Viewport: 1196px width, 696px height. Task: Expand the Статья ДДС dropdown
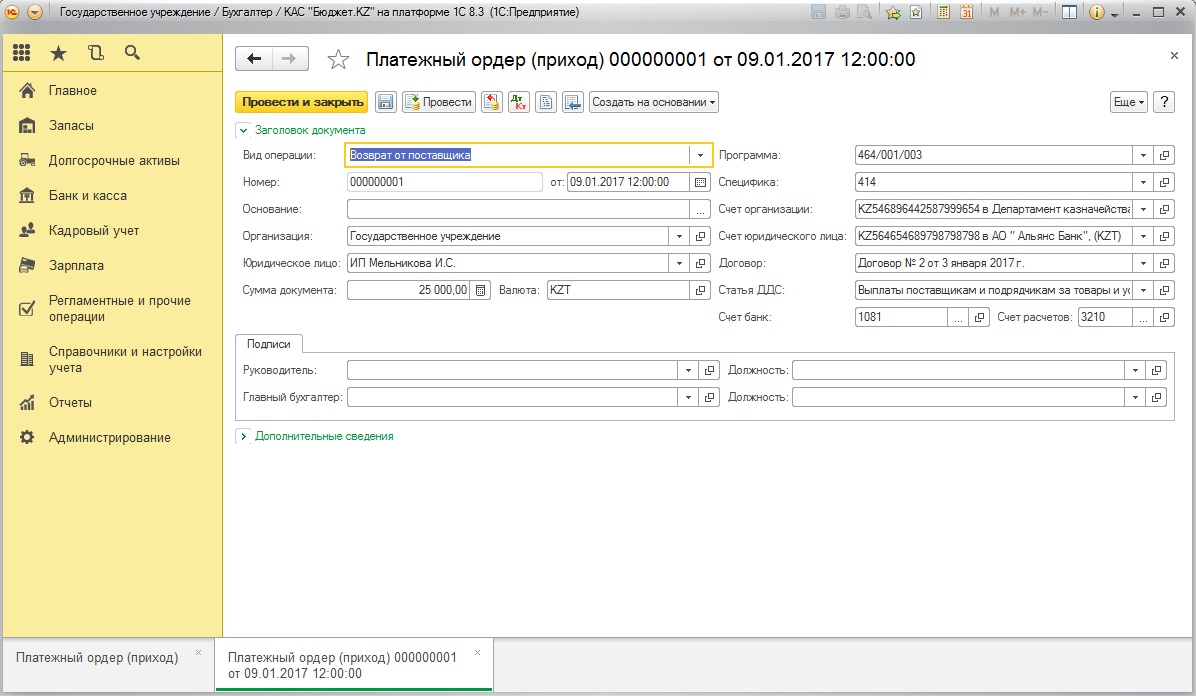(1143, 290)
